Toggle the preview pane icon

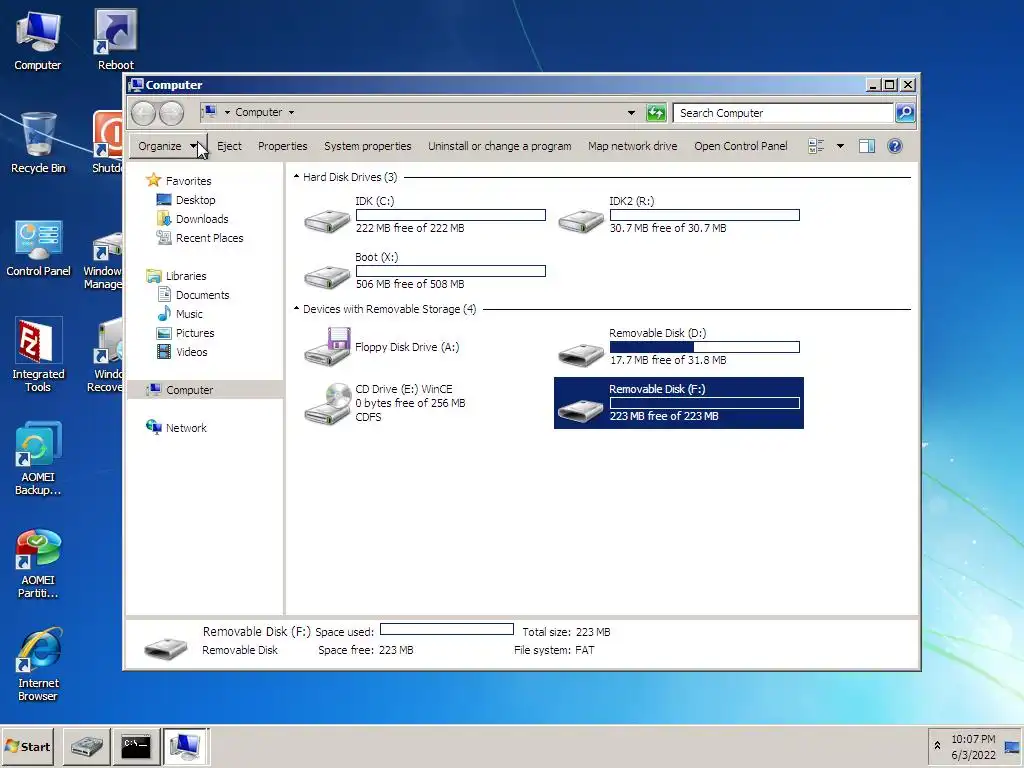coord(867,146)
